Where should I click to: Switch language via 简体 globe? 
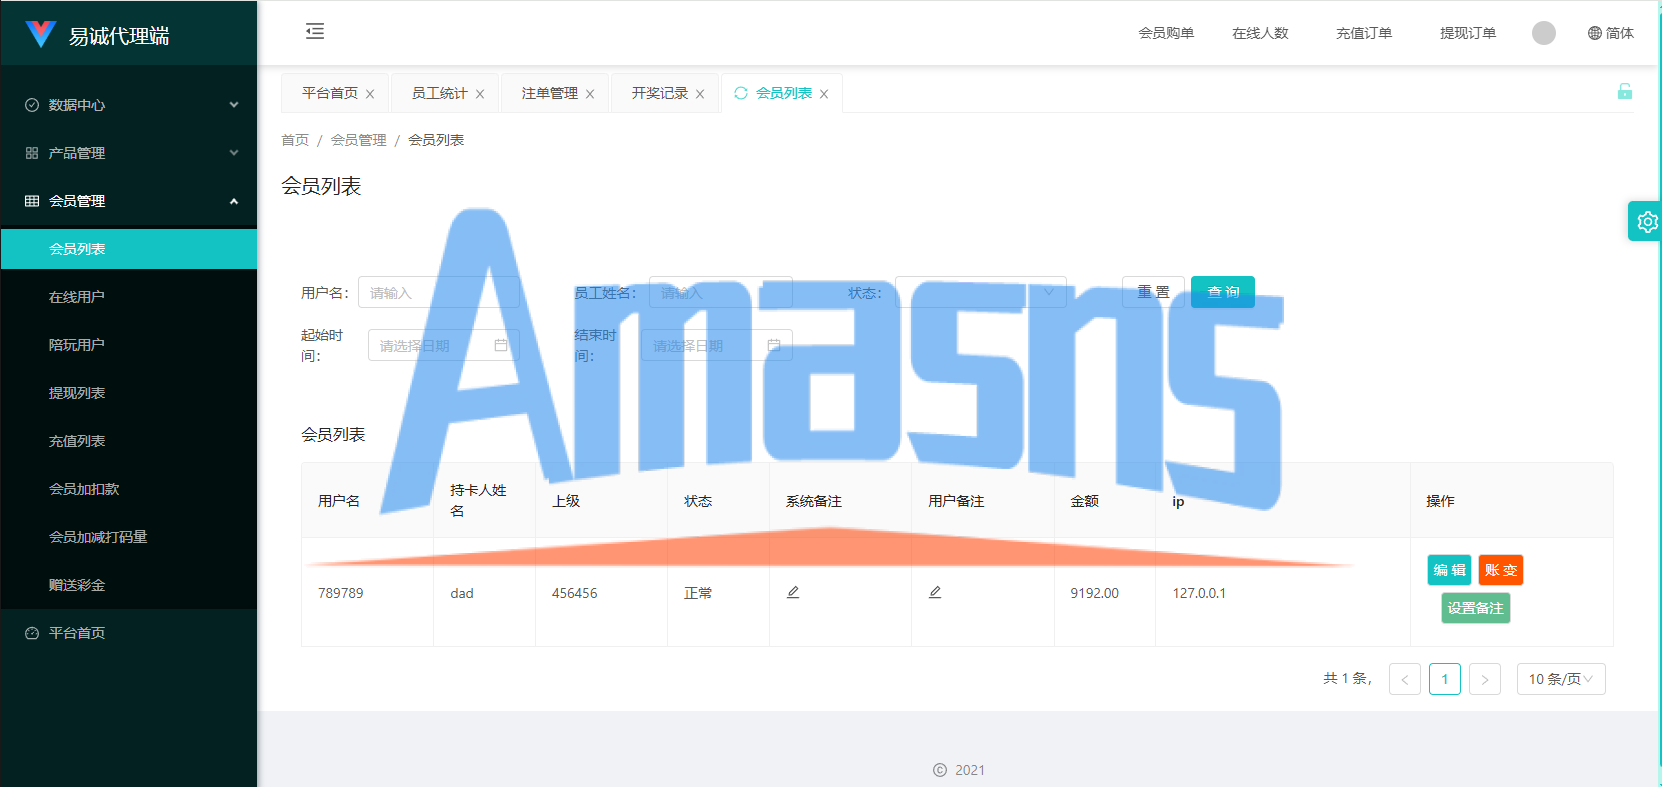(x=1610, y=33)
